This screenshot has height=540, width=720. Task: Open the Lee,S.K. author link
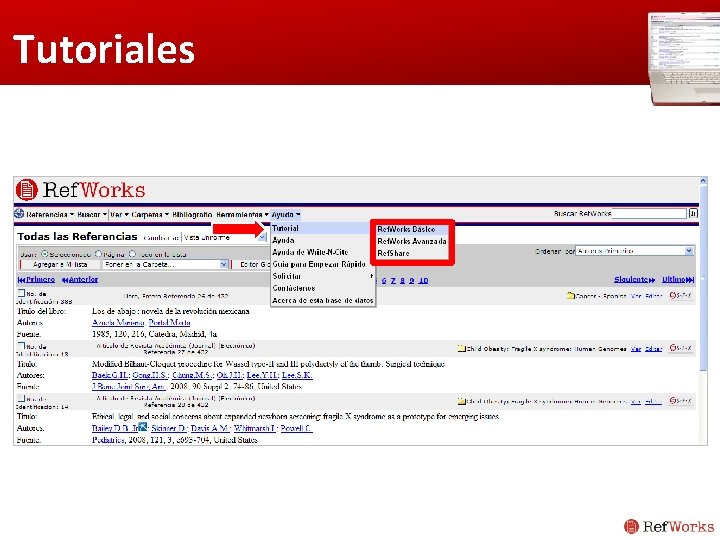[x=297, y=375]
